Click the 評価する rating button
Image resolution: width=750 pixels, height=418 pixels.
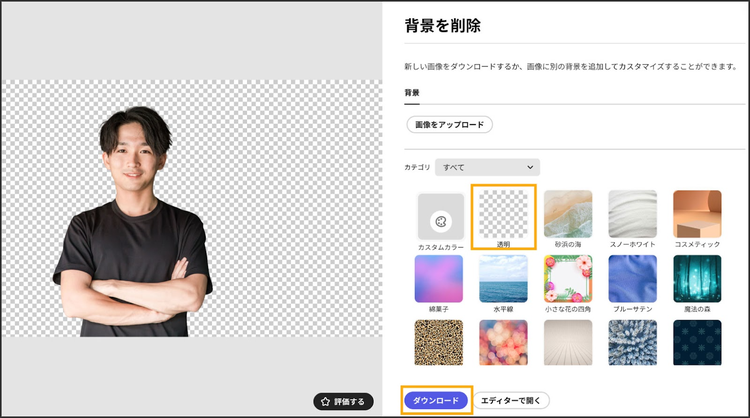pos(343,402)
